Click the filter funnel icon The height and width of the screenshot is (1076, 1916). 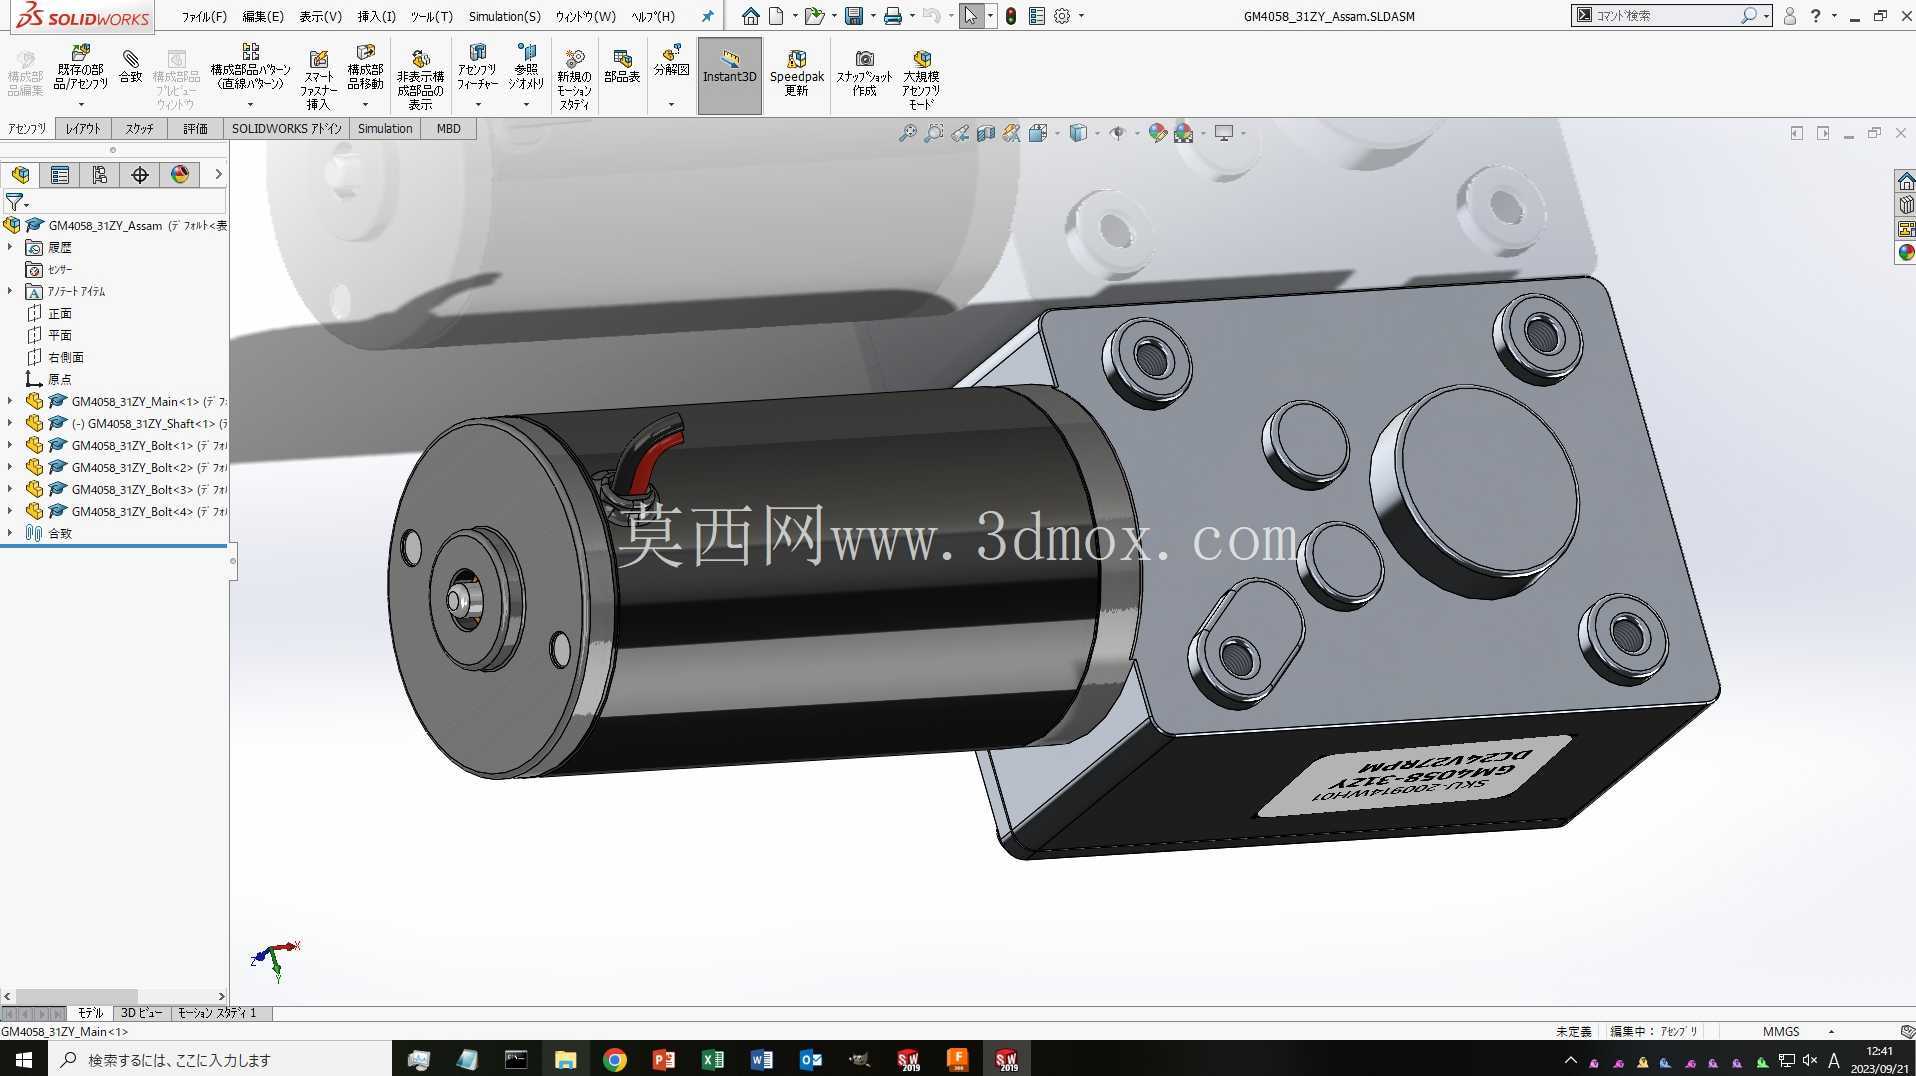13,202
